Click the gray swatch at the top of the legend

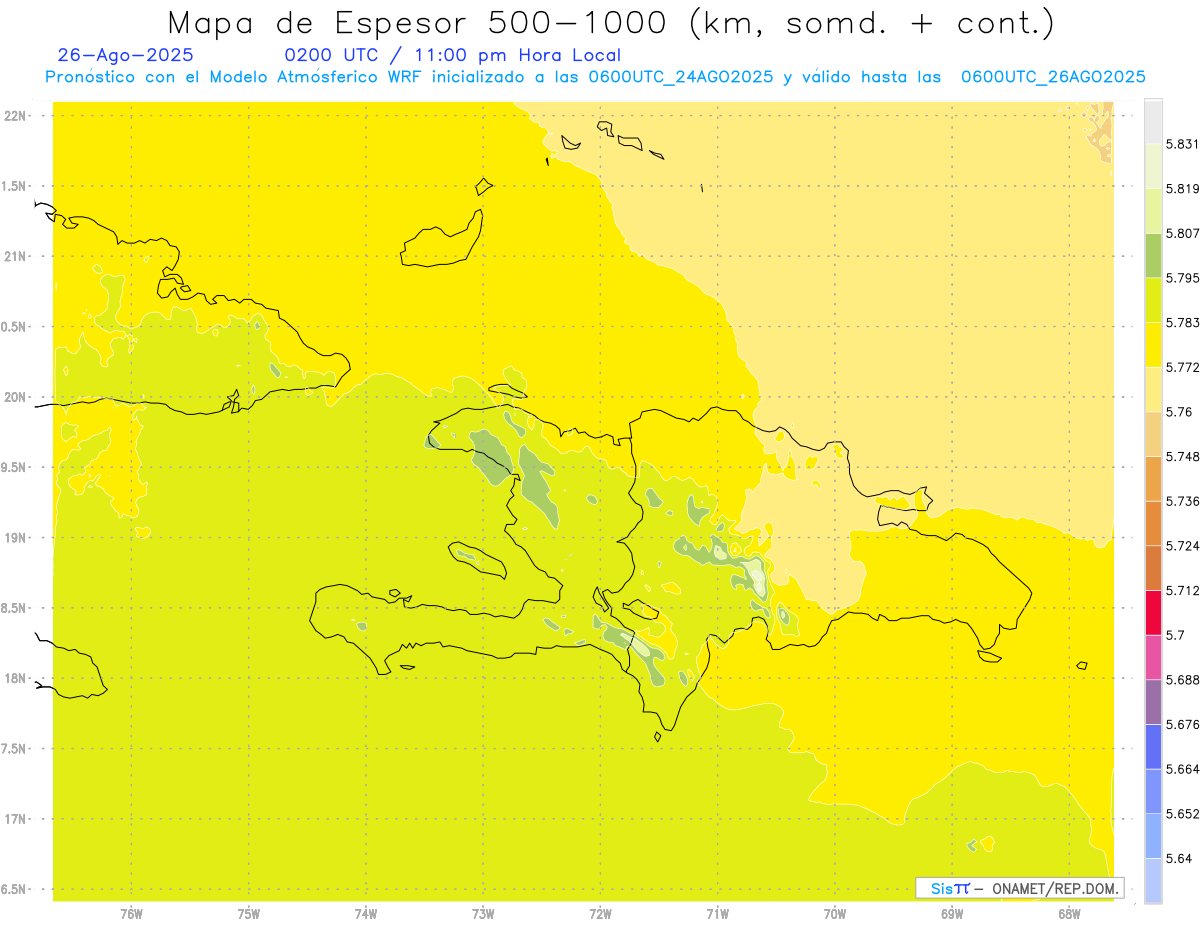coord(1153,121)
